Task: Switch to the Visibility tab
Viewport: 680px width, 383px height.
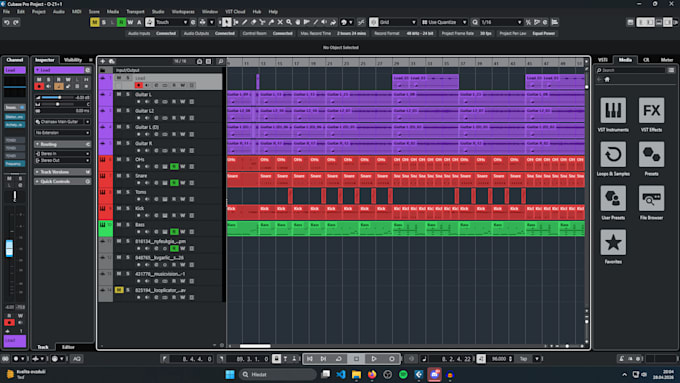Action: click(73, 60)
